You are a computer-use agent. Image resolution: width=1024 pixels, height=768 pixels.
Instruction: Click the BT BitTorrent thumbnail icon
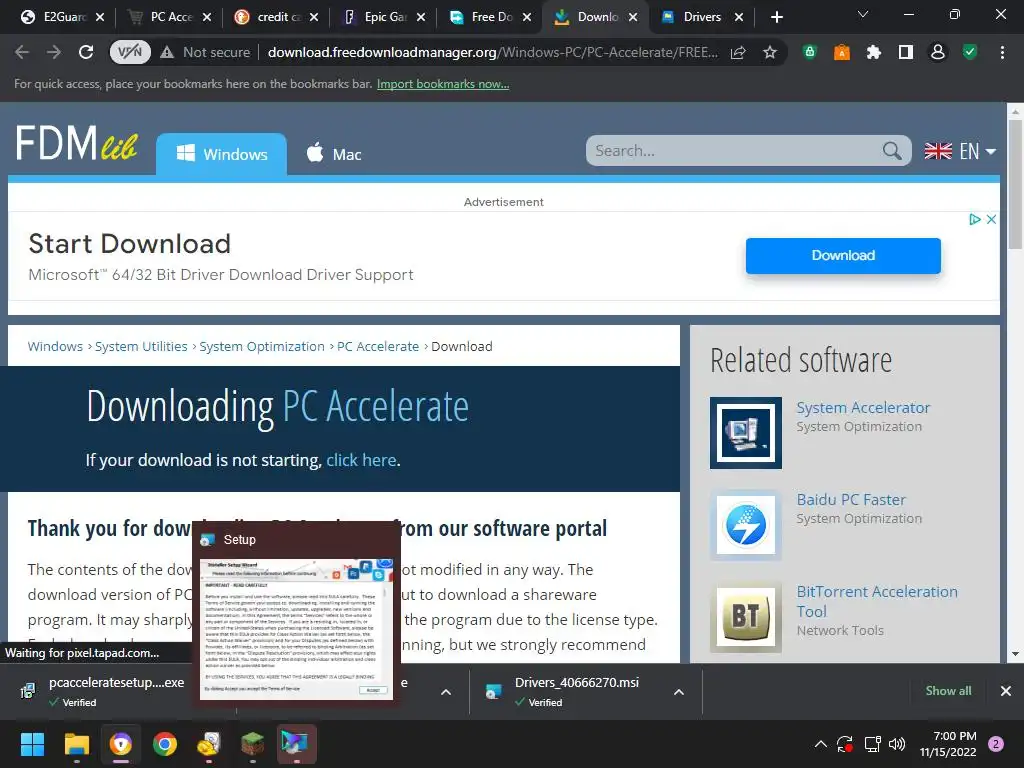coord(746,617)
